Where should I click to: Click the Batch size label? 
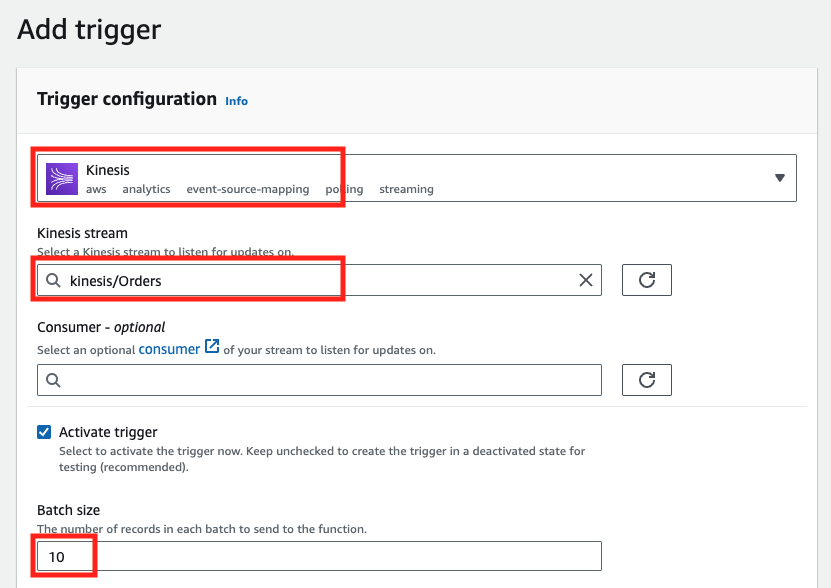68,510
